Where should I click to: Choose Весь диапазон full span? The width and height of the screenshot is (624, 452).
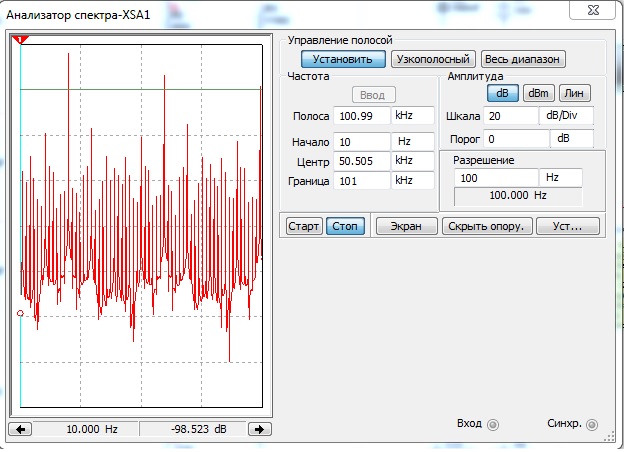[523, 59]
